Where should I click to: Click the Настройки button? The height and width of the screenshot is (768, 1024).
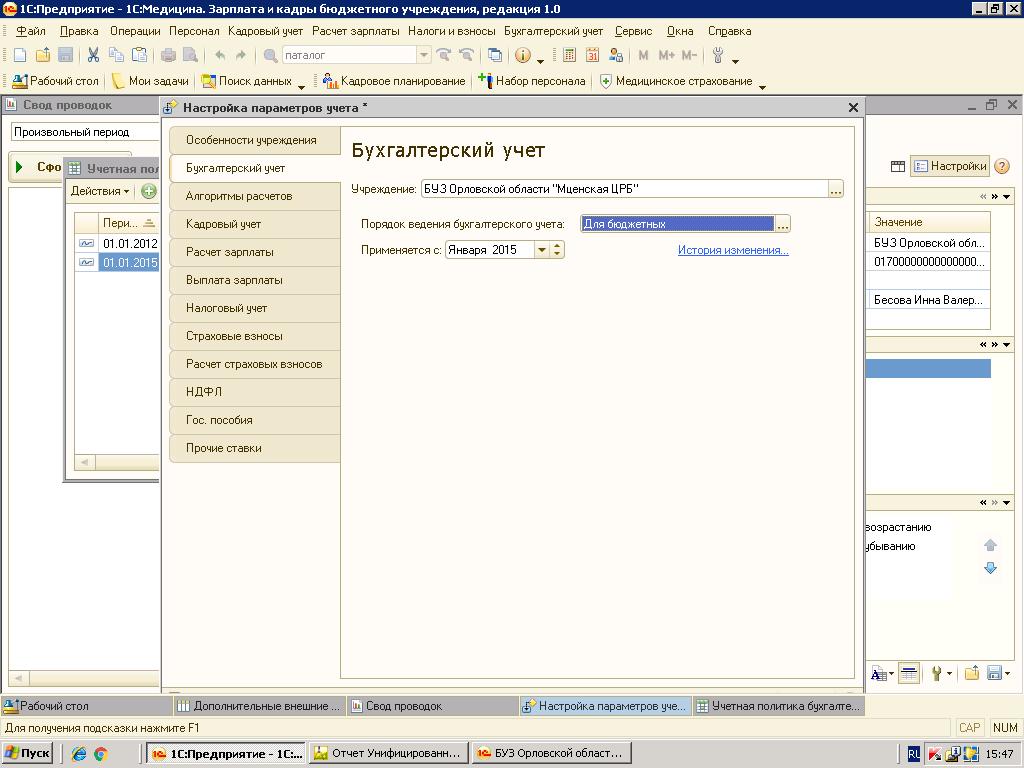click(950, 167)
